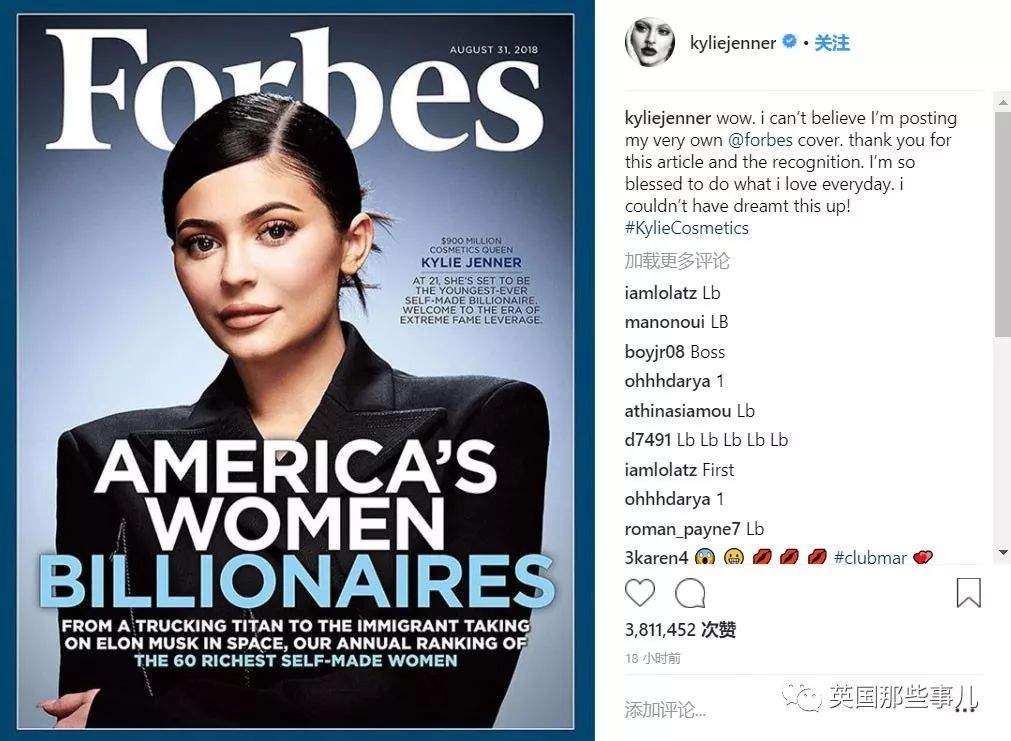Click the scrollbar down arrow in comments
This screenshot has height=741, width=1011.
point(1003,553)
